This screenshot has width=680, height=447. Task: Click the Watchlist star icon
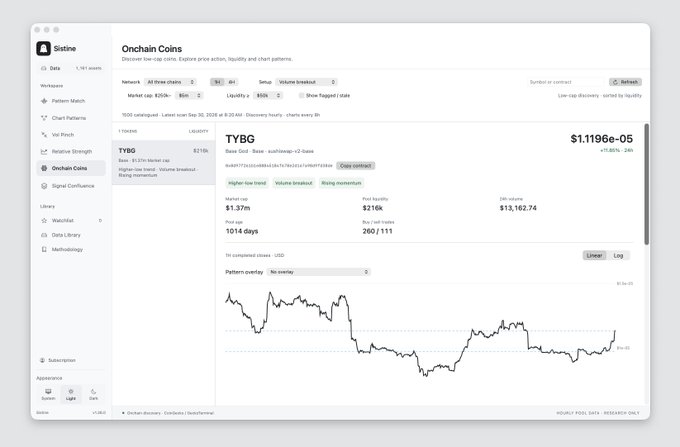click(44, 221)
